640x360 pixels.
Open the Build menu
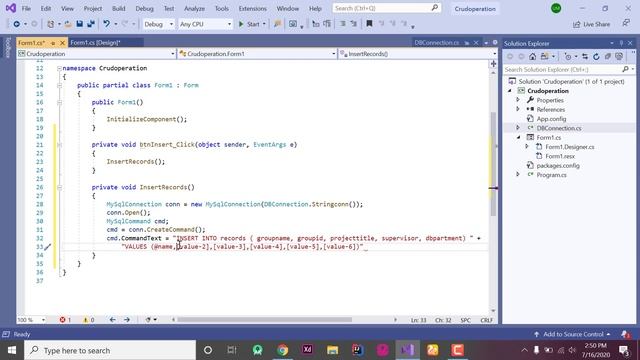point(119,9)
